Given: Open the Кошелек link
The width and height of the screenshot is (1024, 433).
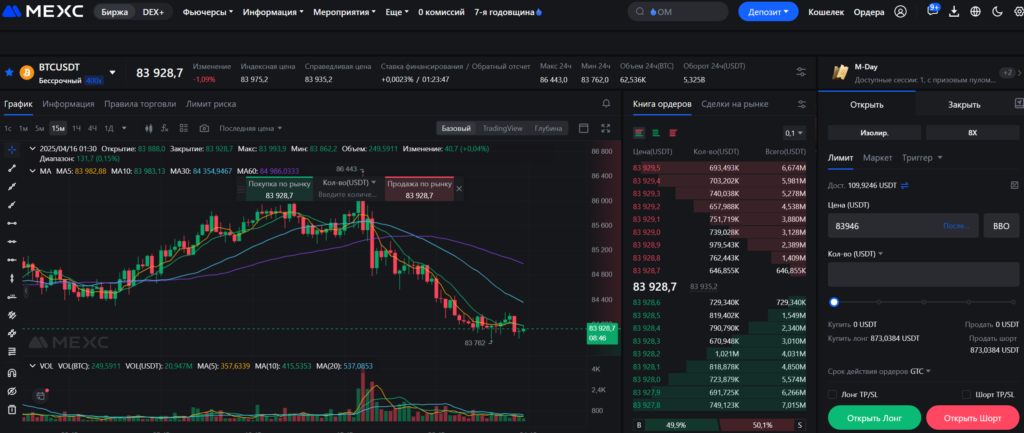Looking at the screenshot, I should tap(826, 12).
